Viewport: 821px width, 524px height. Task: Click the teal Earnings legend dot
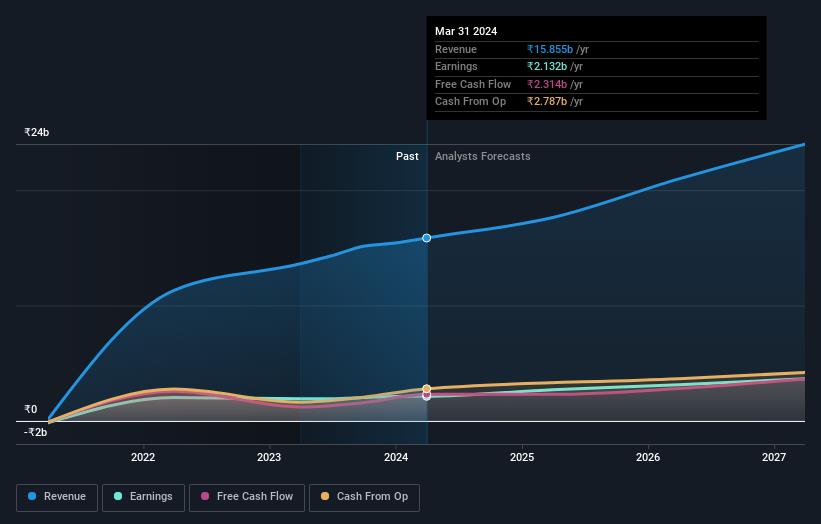[118, 496]
